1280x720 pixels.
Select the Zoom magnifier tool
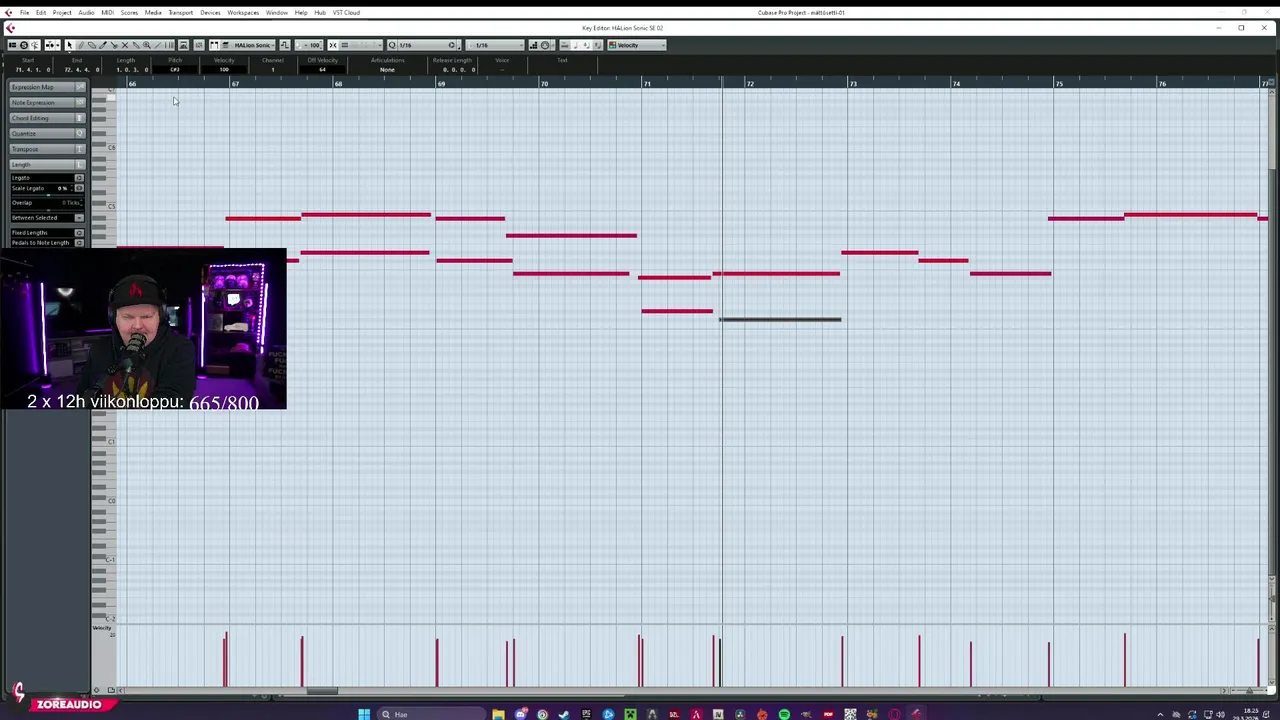(x=147, y=45)
